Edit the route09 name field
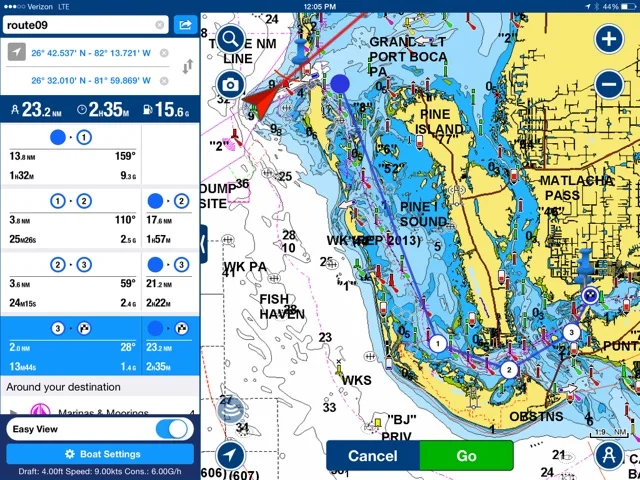The height and width of the screenshot is (480, 640). click(85, 25)
